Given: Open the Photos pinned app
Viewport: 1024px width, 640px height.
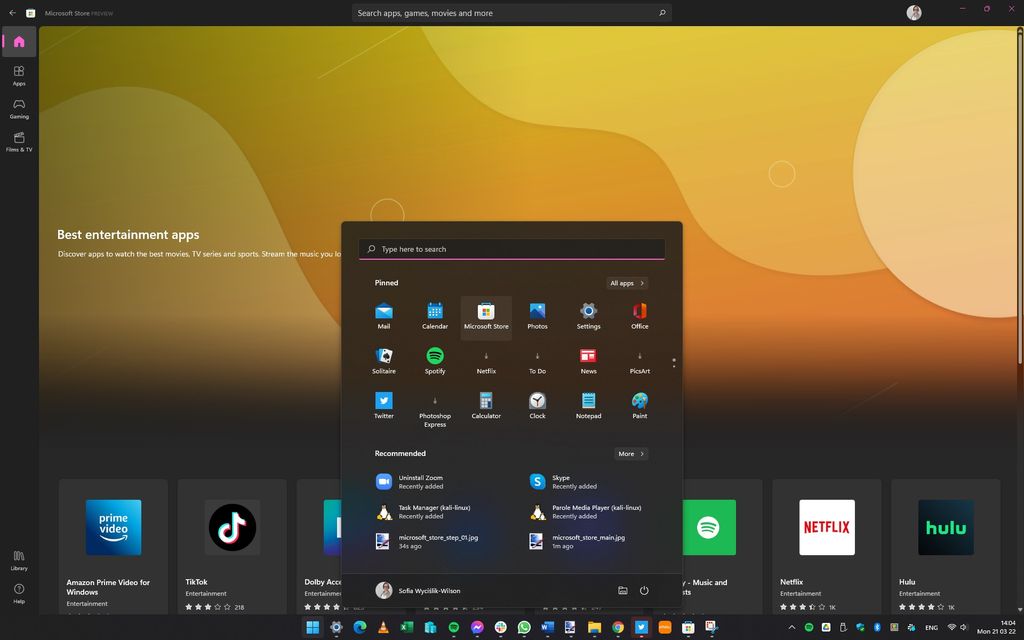Looking at the screenshot, I should [x=537, y=312].
